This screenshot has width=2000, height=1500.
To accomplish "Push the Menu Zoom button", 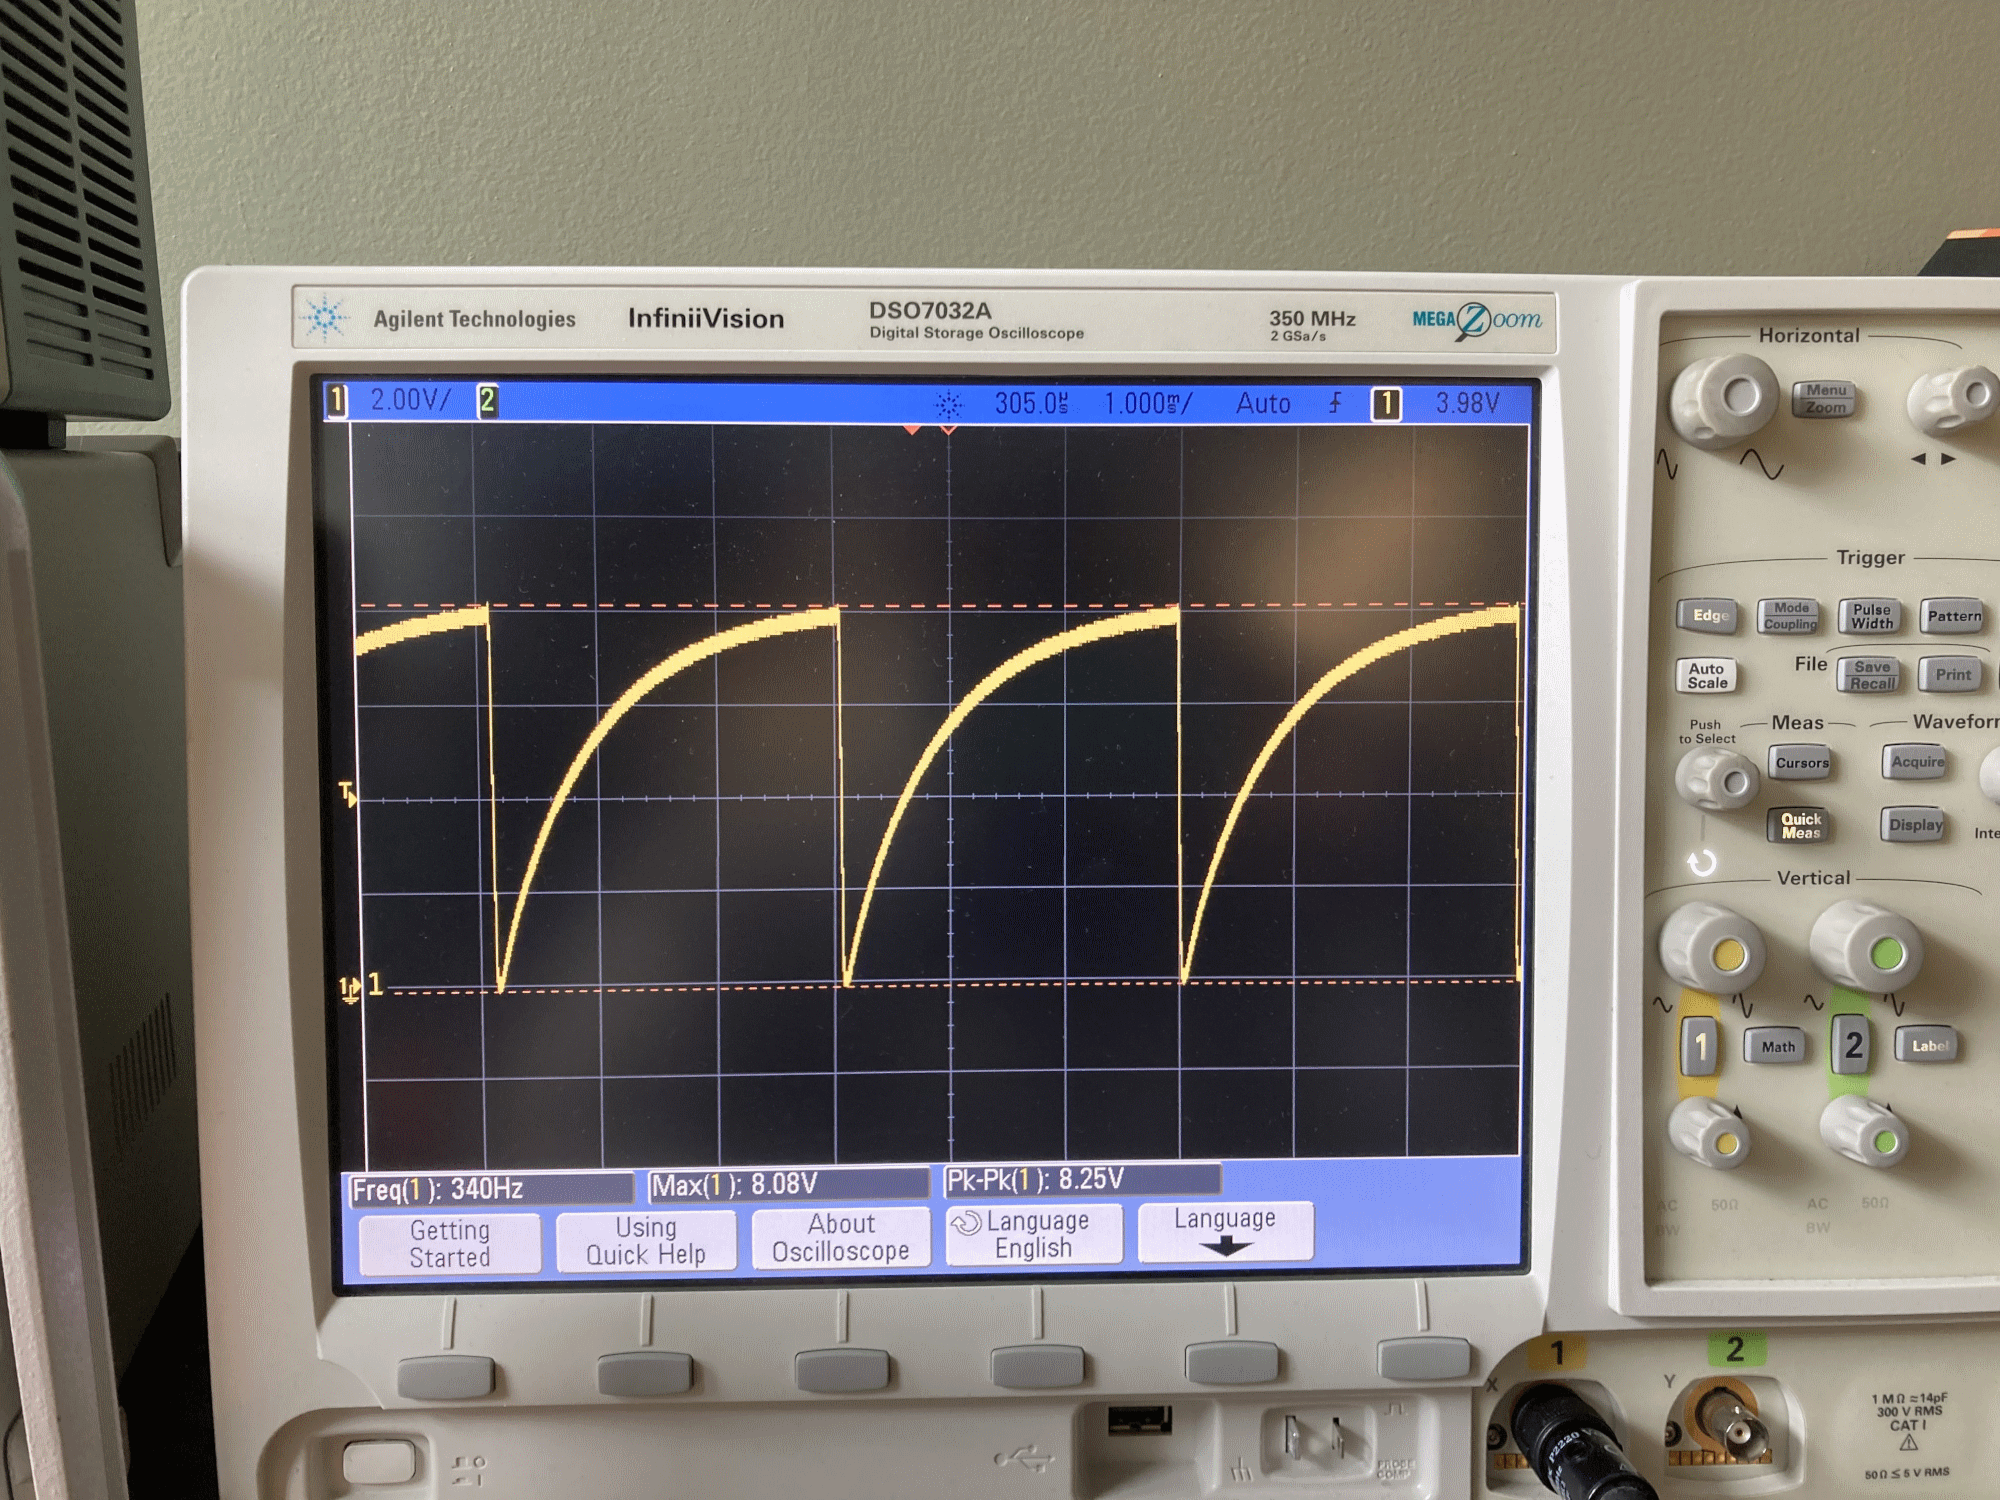I will pos(1825,399).
